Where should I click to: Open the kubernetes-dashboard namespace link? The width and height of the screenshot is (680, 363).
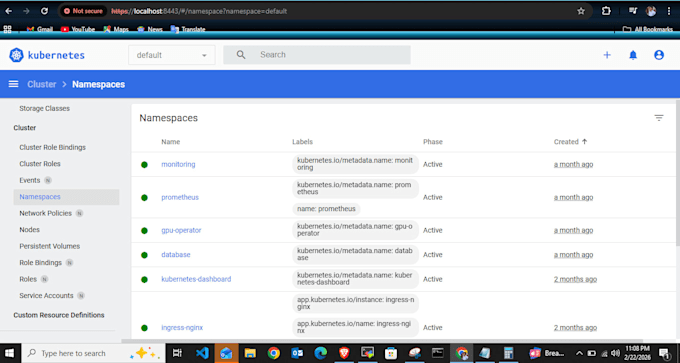[196, 279]
